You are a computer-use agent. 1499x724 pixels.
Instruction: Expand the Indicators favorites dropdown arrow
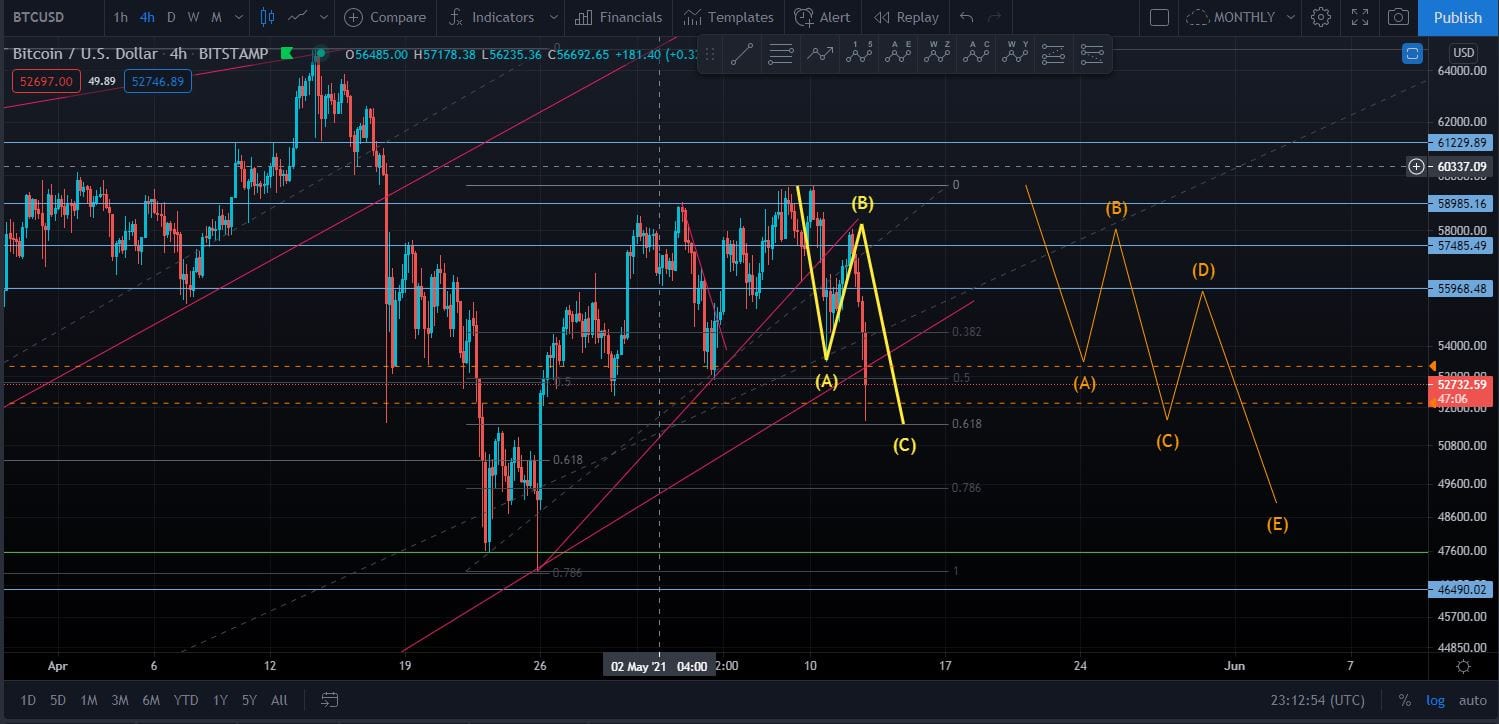[553, 17]
